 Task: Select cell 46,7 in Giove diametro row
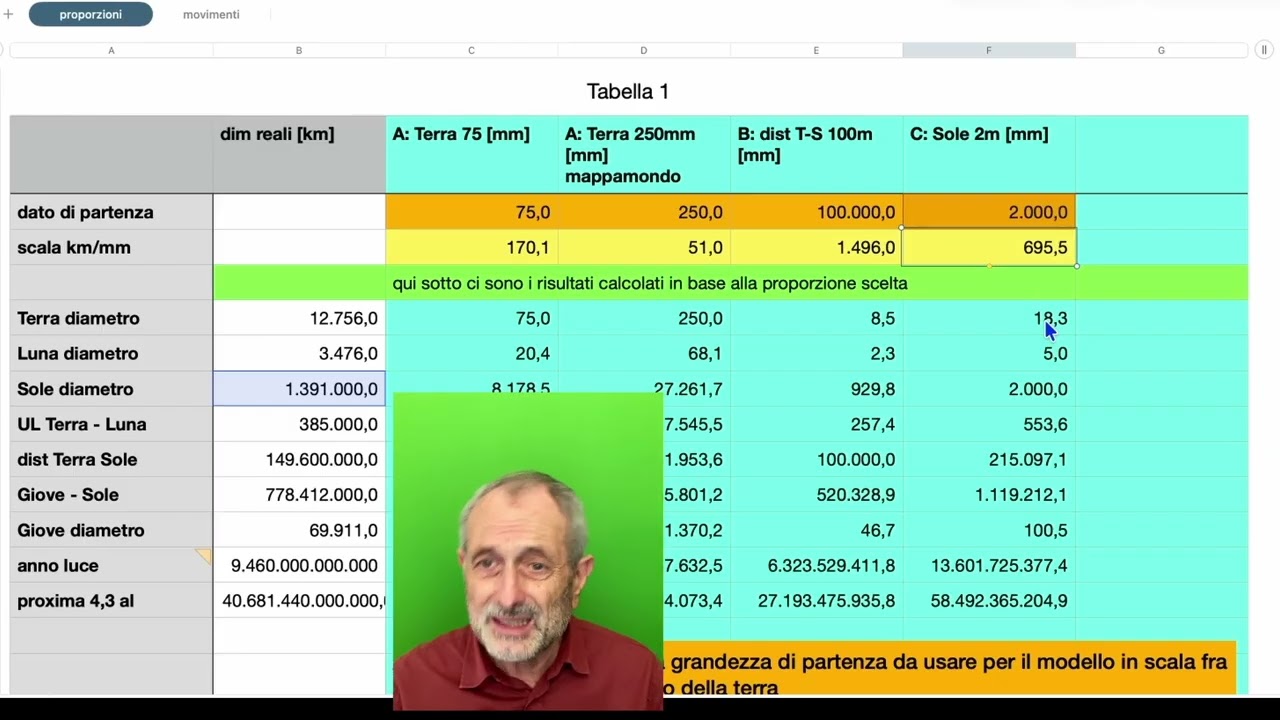(816, 530)
